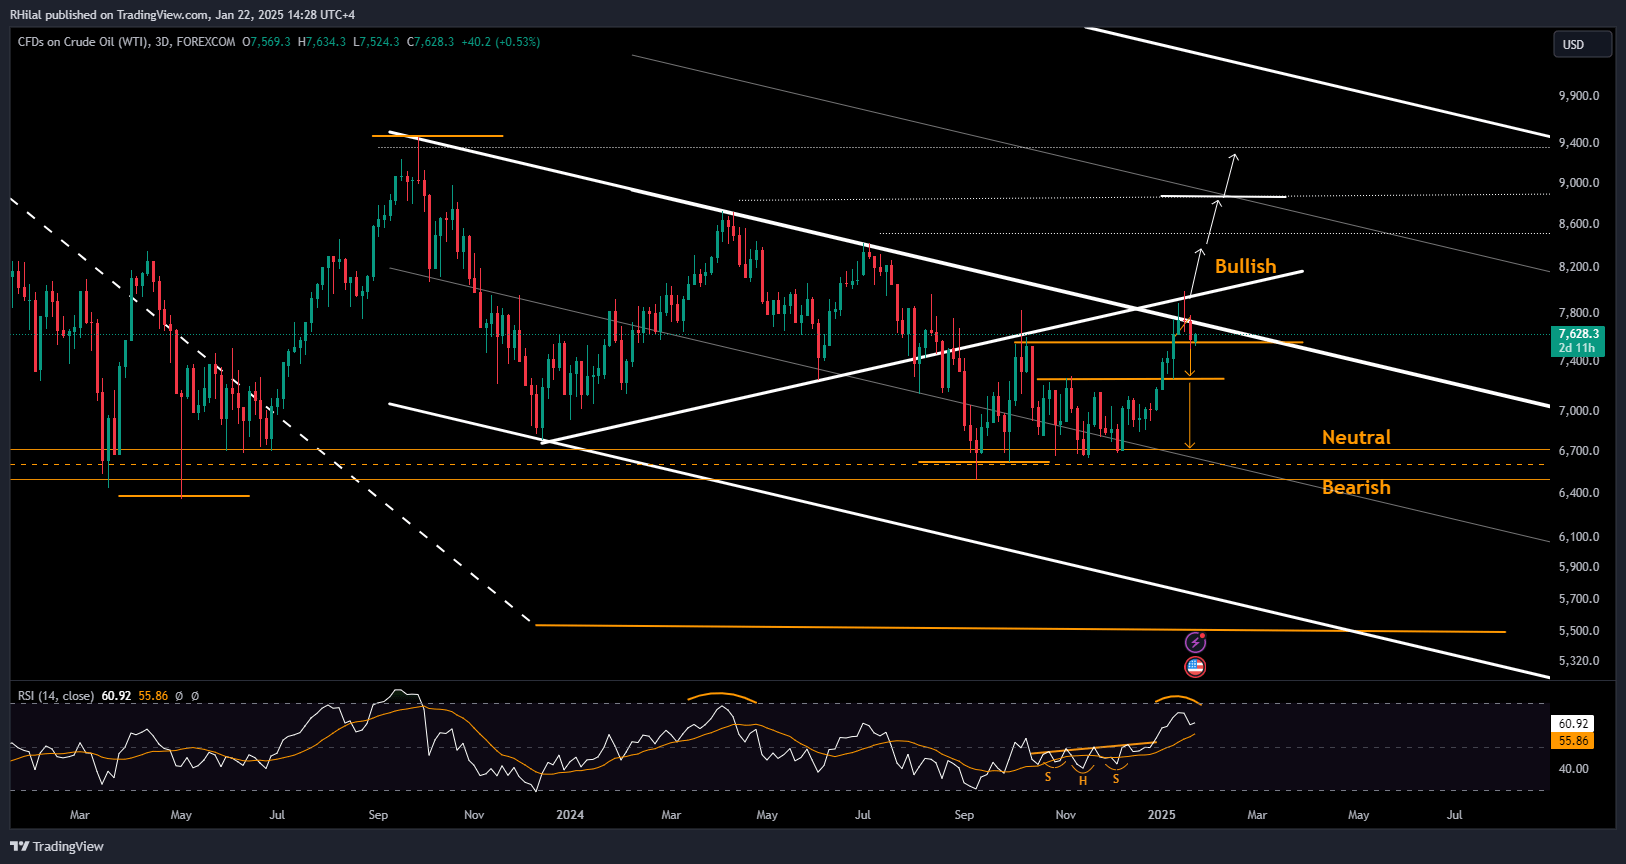Click 6,400.0 on the price scale
The height and width of the screenshot is (864, 1626).
click(x=1579, y=493)
